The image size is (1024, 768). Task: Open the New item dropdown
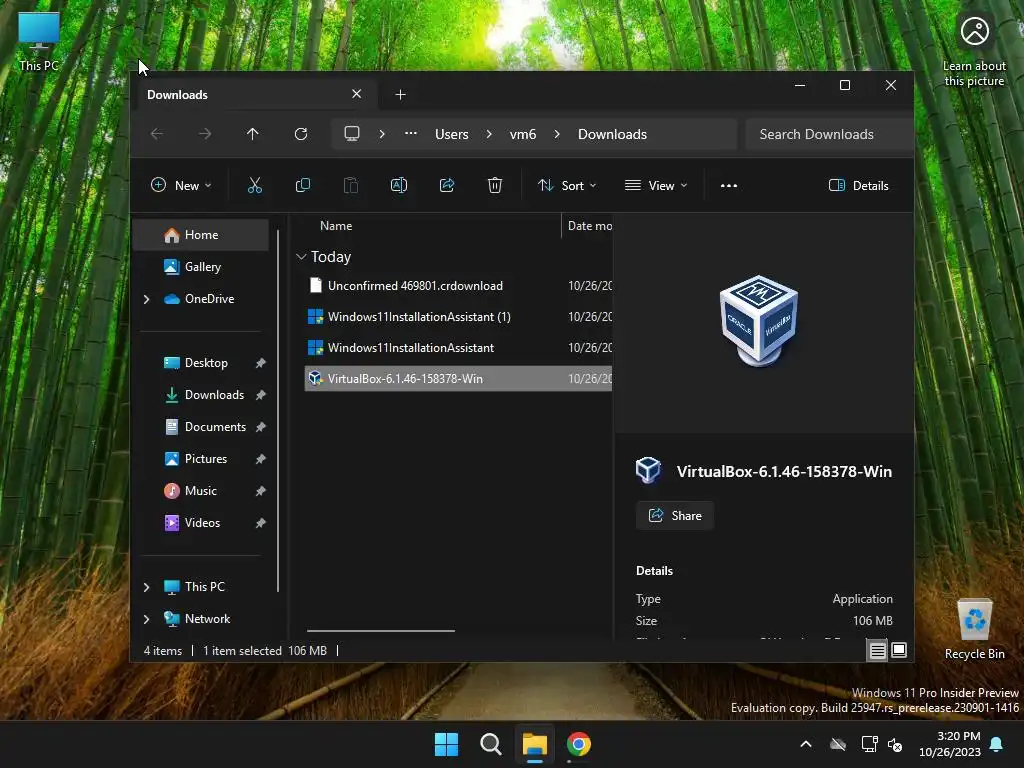(181, 185)
